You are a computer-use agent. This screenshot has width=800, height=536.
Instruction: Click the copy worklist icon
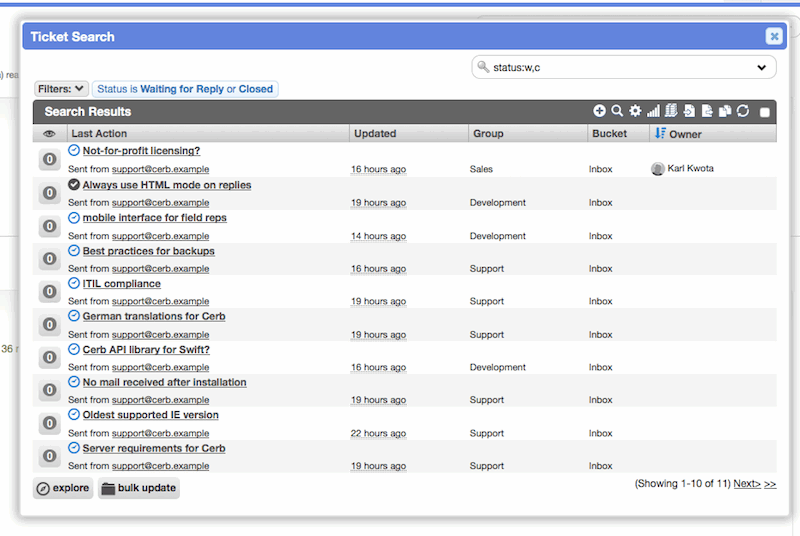point(724,111)
